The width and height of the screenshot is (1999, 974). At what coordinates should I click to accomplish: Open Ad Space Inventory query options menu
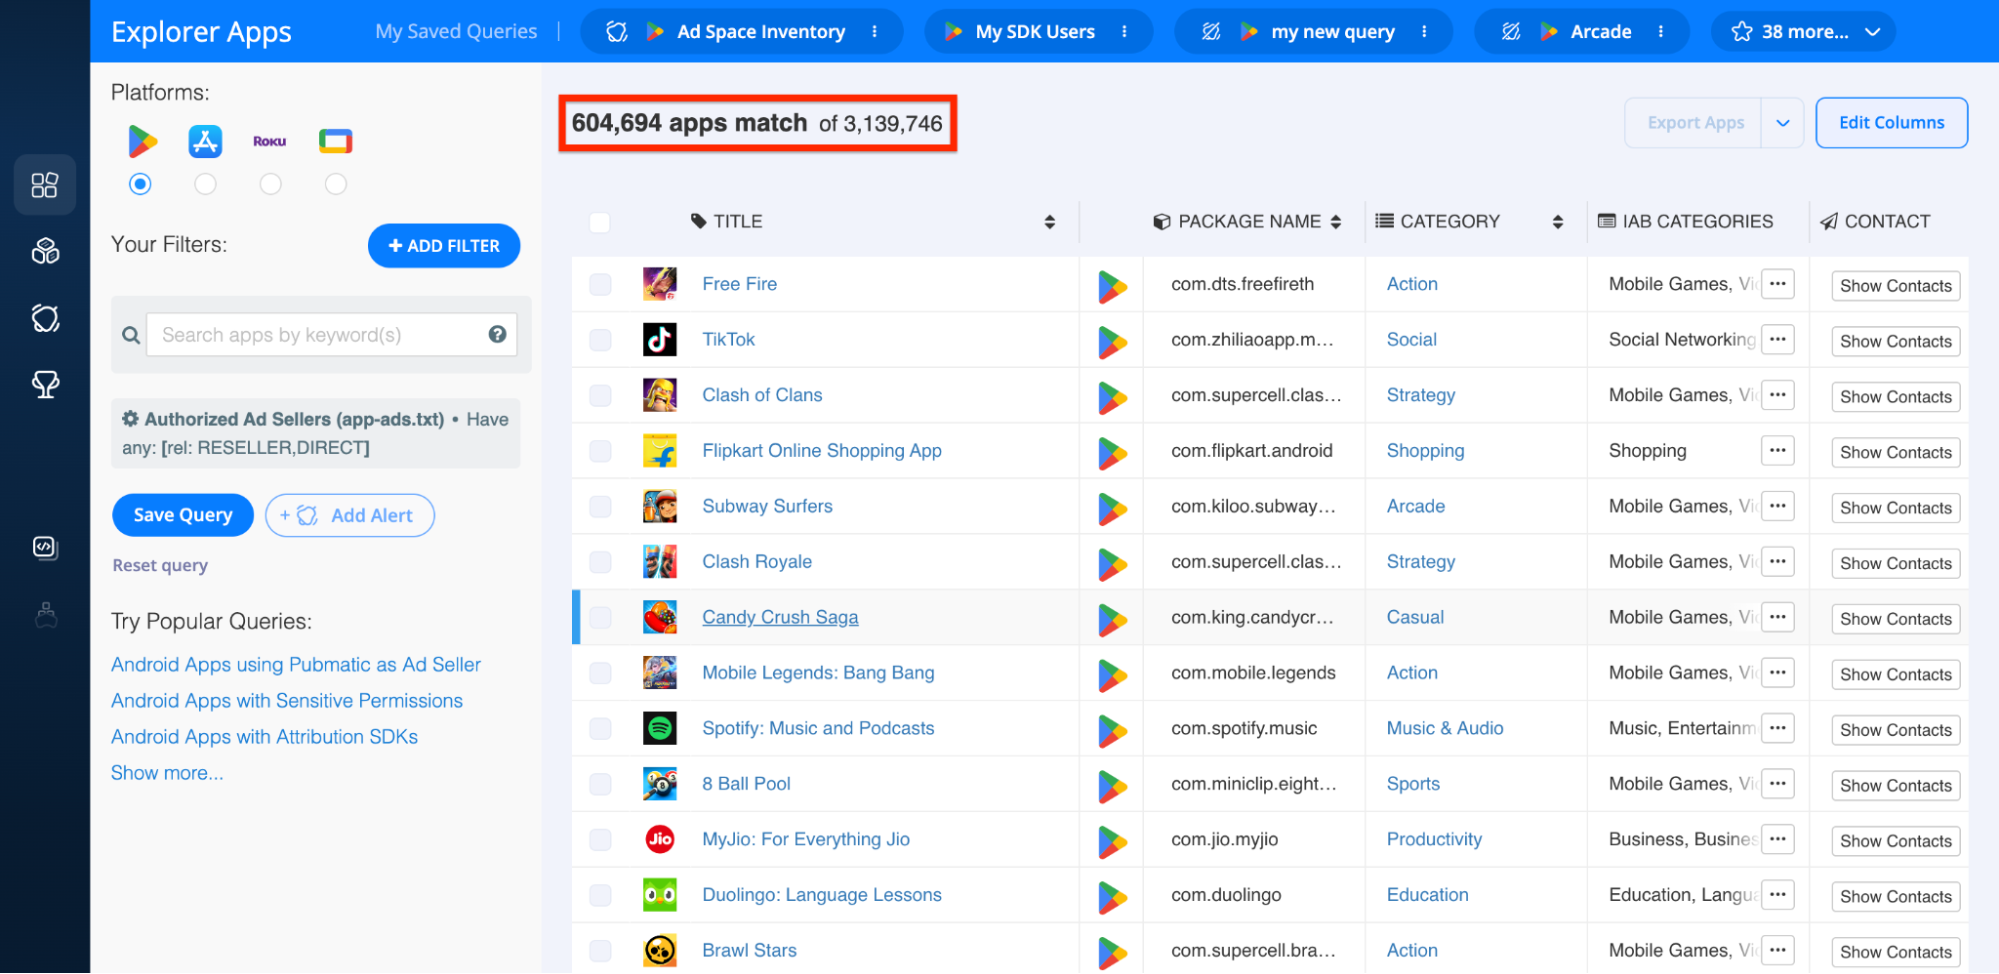(x=875, y=32)
